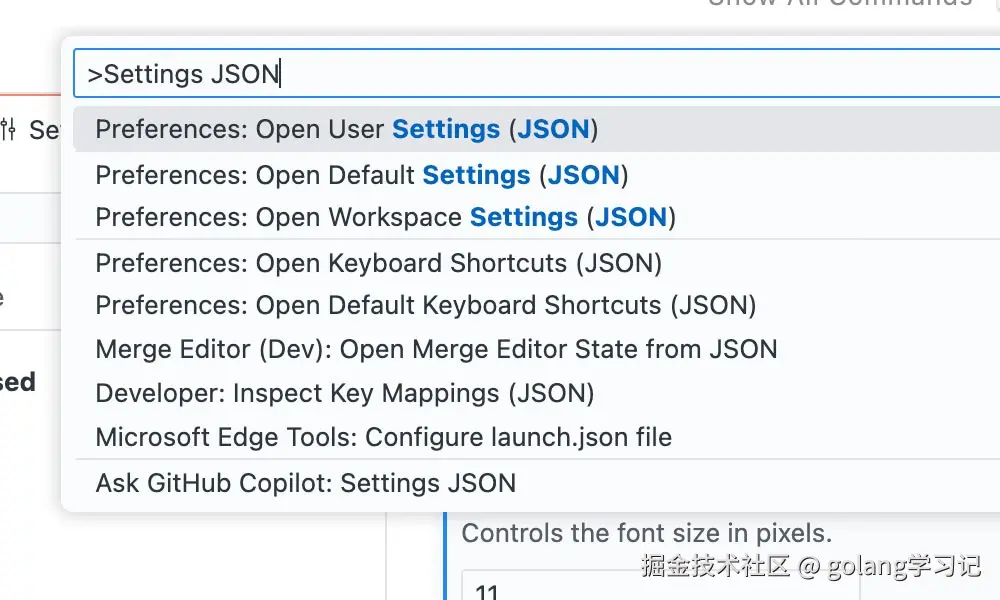This screenshot has height=600, width=1000.
Task: Click the Settings tab sliders icon
Action: [x=9, y=129]
